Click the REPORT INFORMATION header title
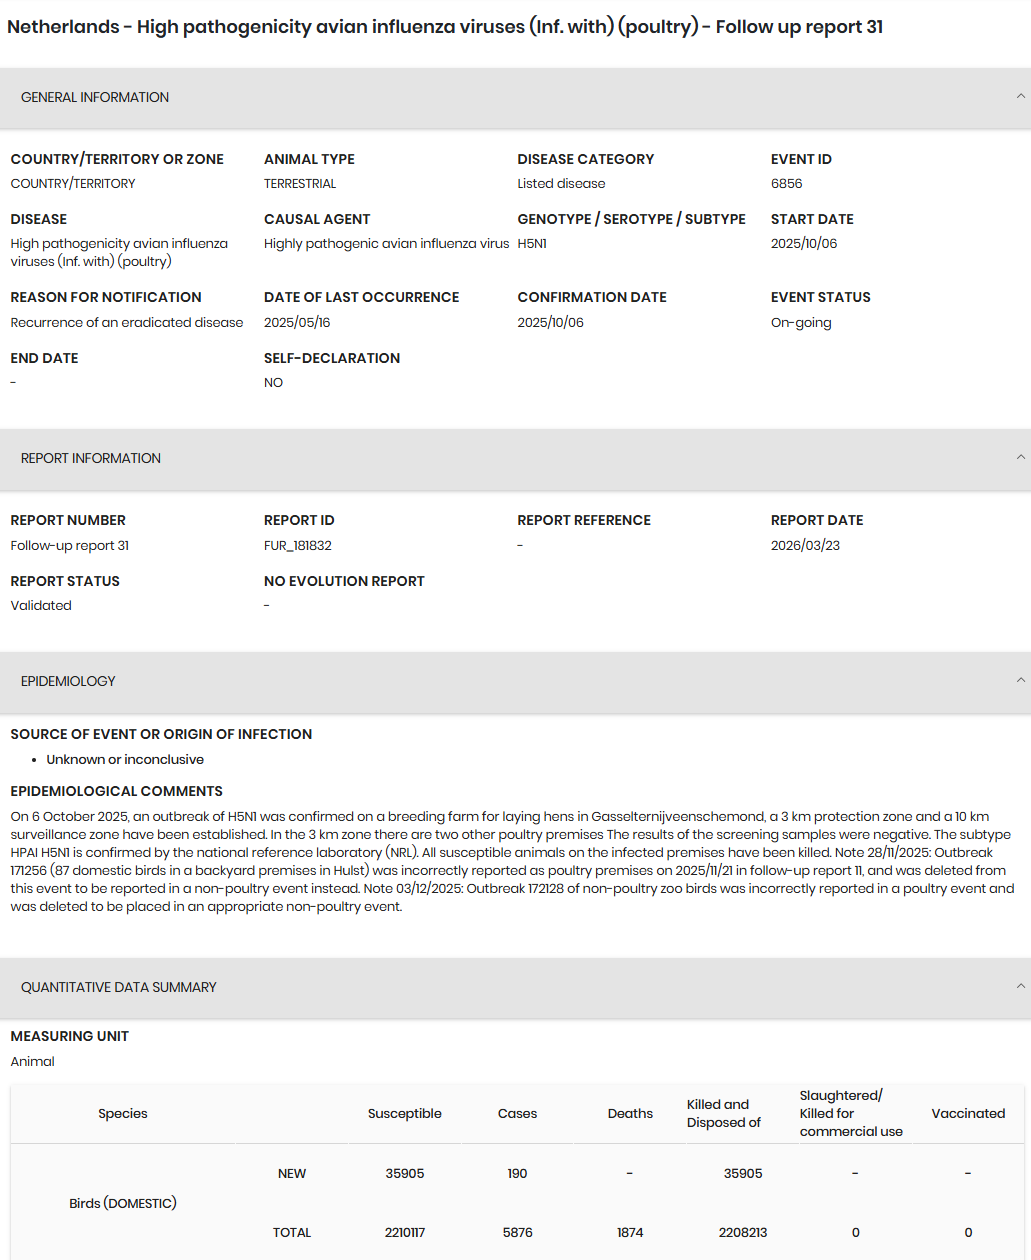 click(91, 458)
